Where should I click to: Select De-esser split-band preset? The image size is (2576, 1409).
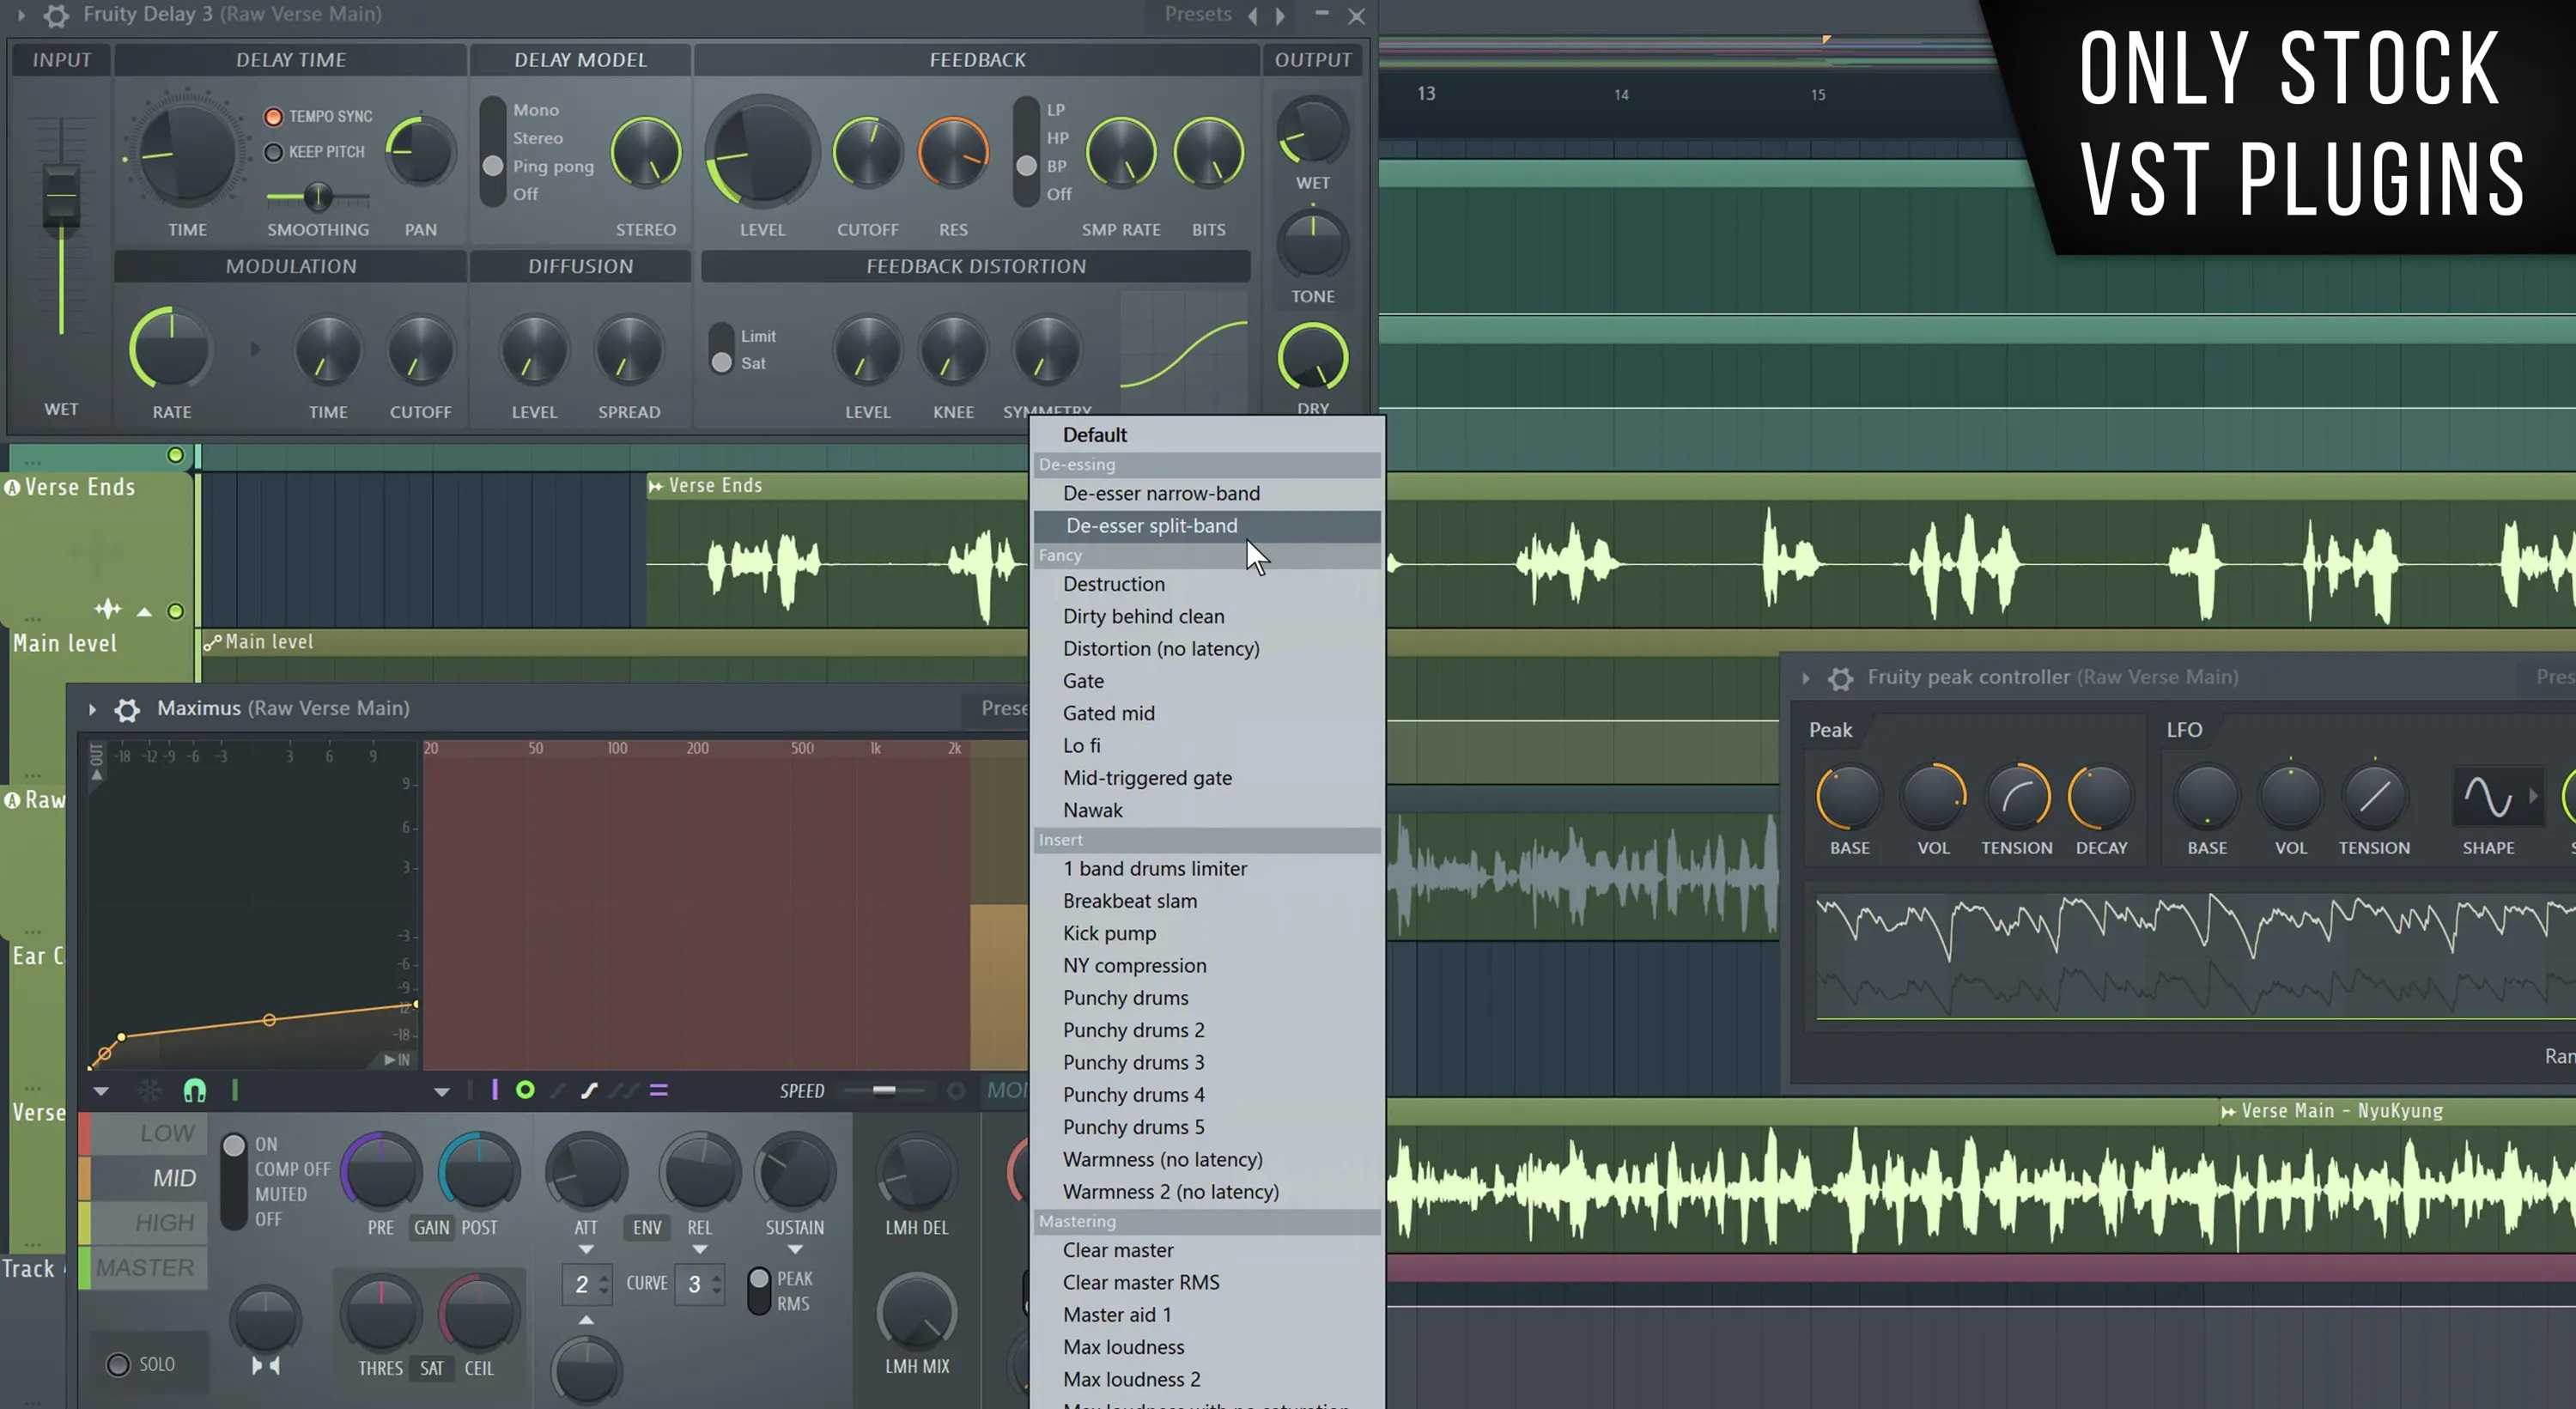click(x=1151, y=526)
